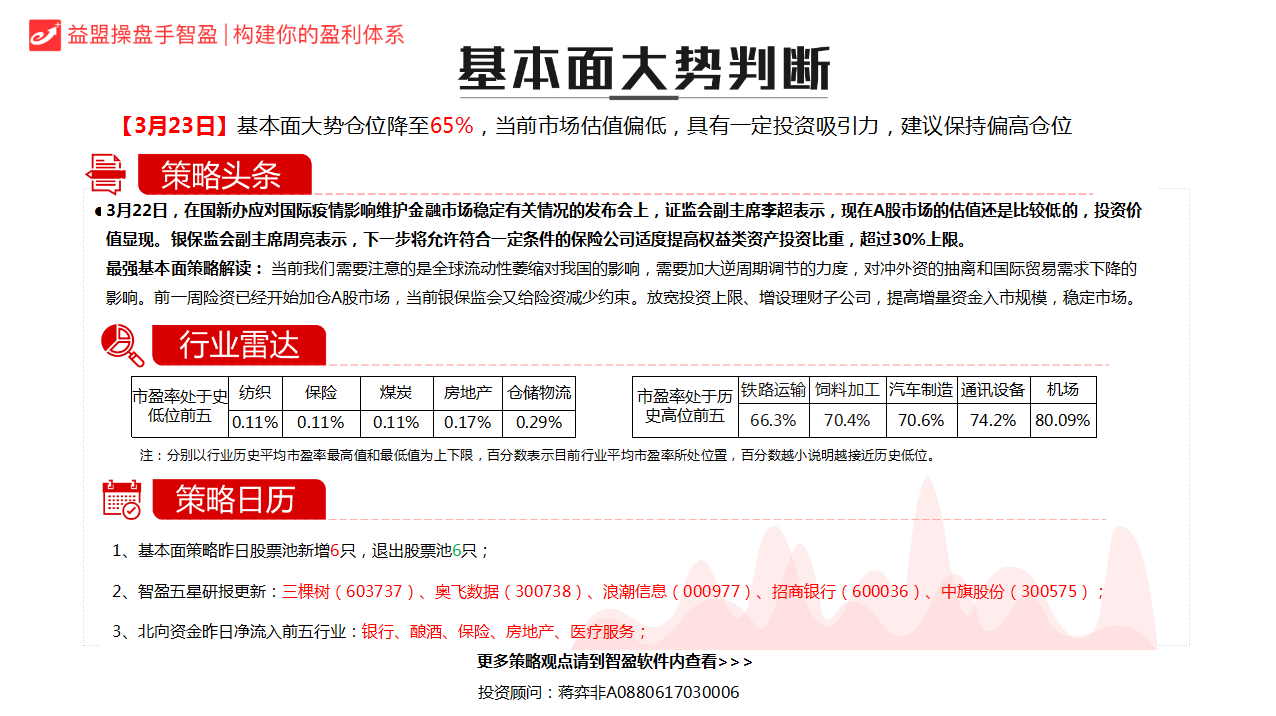Viewport: 1276px width, 716px height.
Task: Click the 通讯设备 industry header cell
Action: point(993,390)
